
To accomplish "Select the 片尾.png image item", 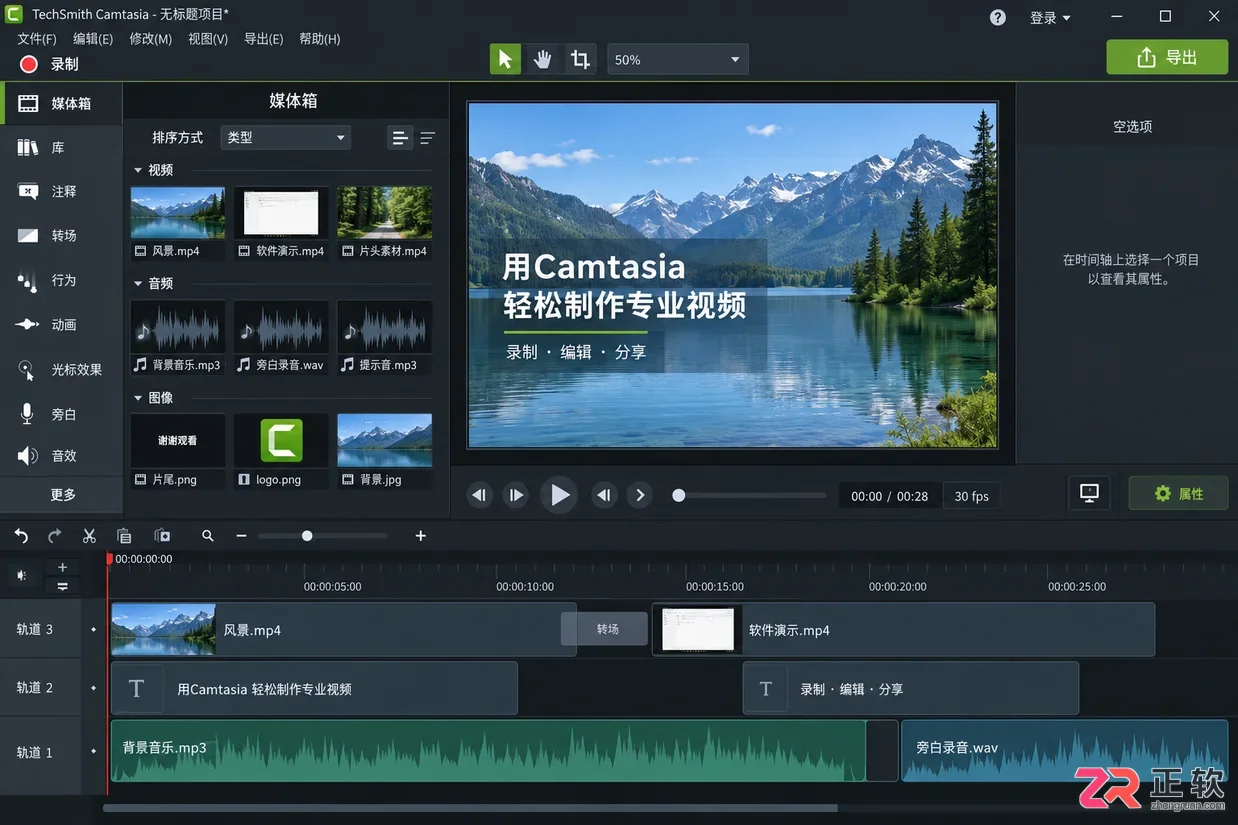I will (178, 452).
